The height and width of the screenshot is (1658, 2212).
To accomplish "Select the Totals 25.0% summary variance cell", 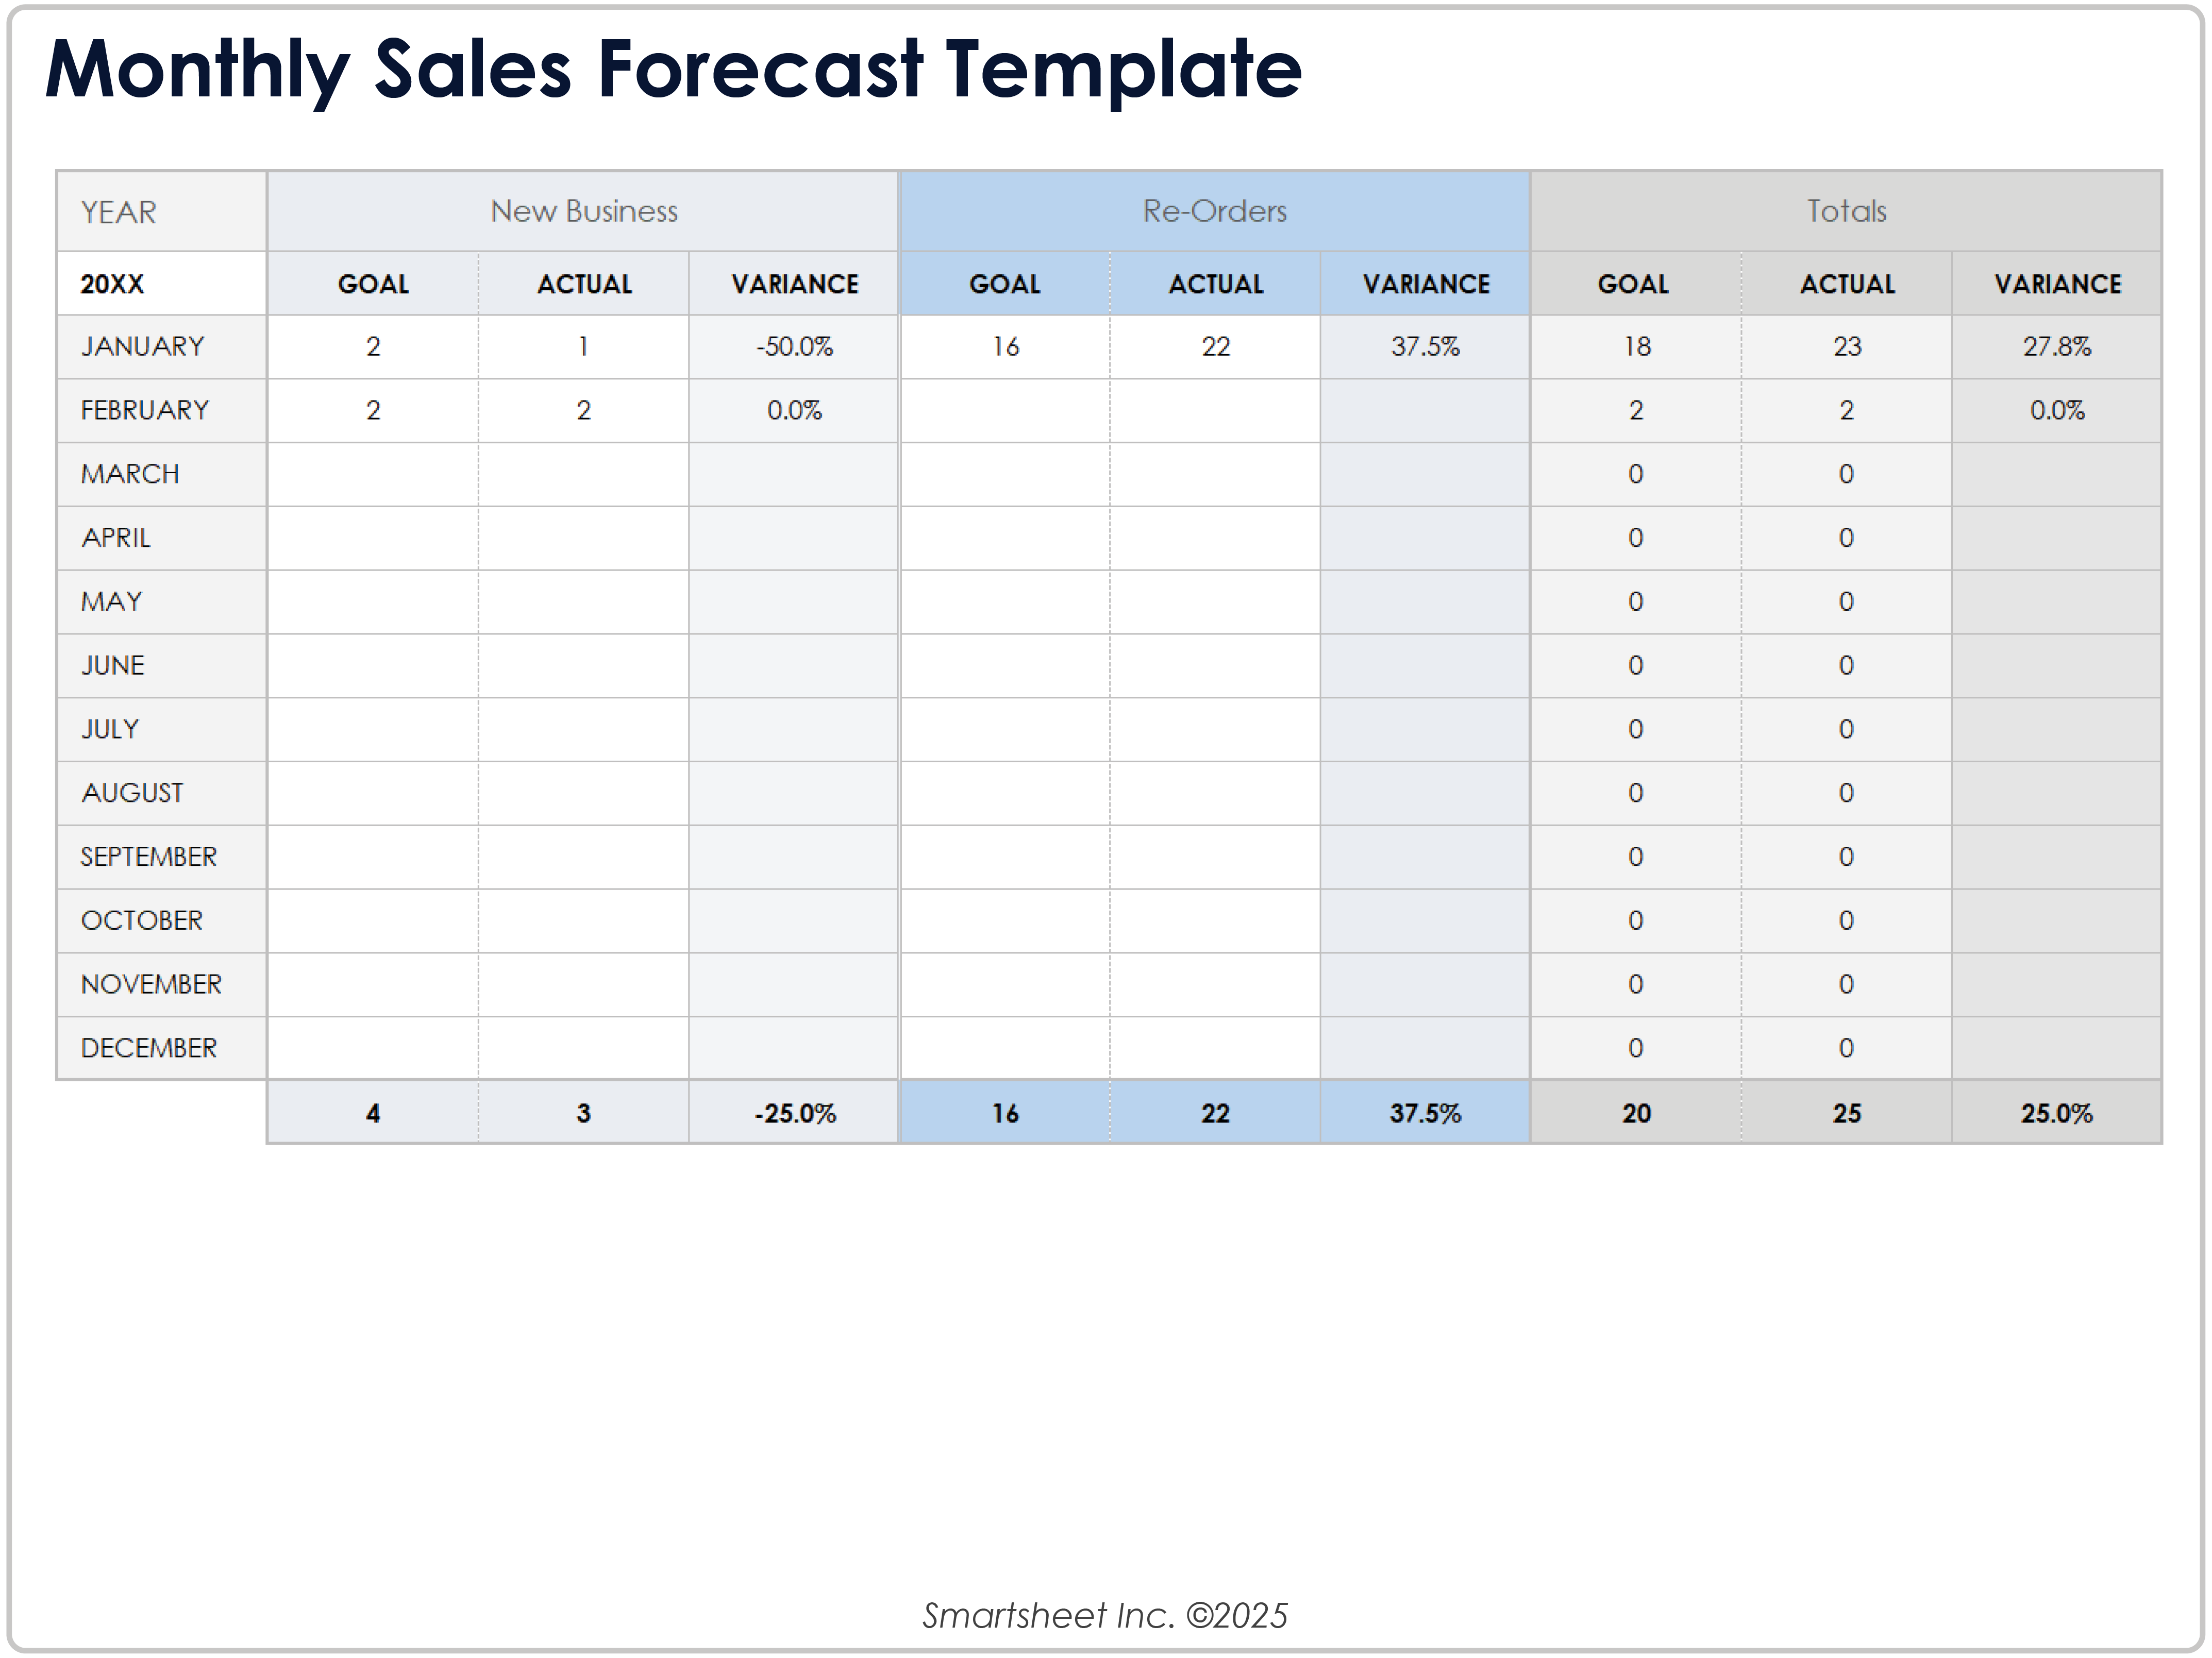I will click(2056, 1113).
